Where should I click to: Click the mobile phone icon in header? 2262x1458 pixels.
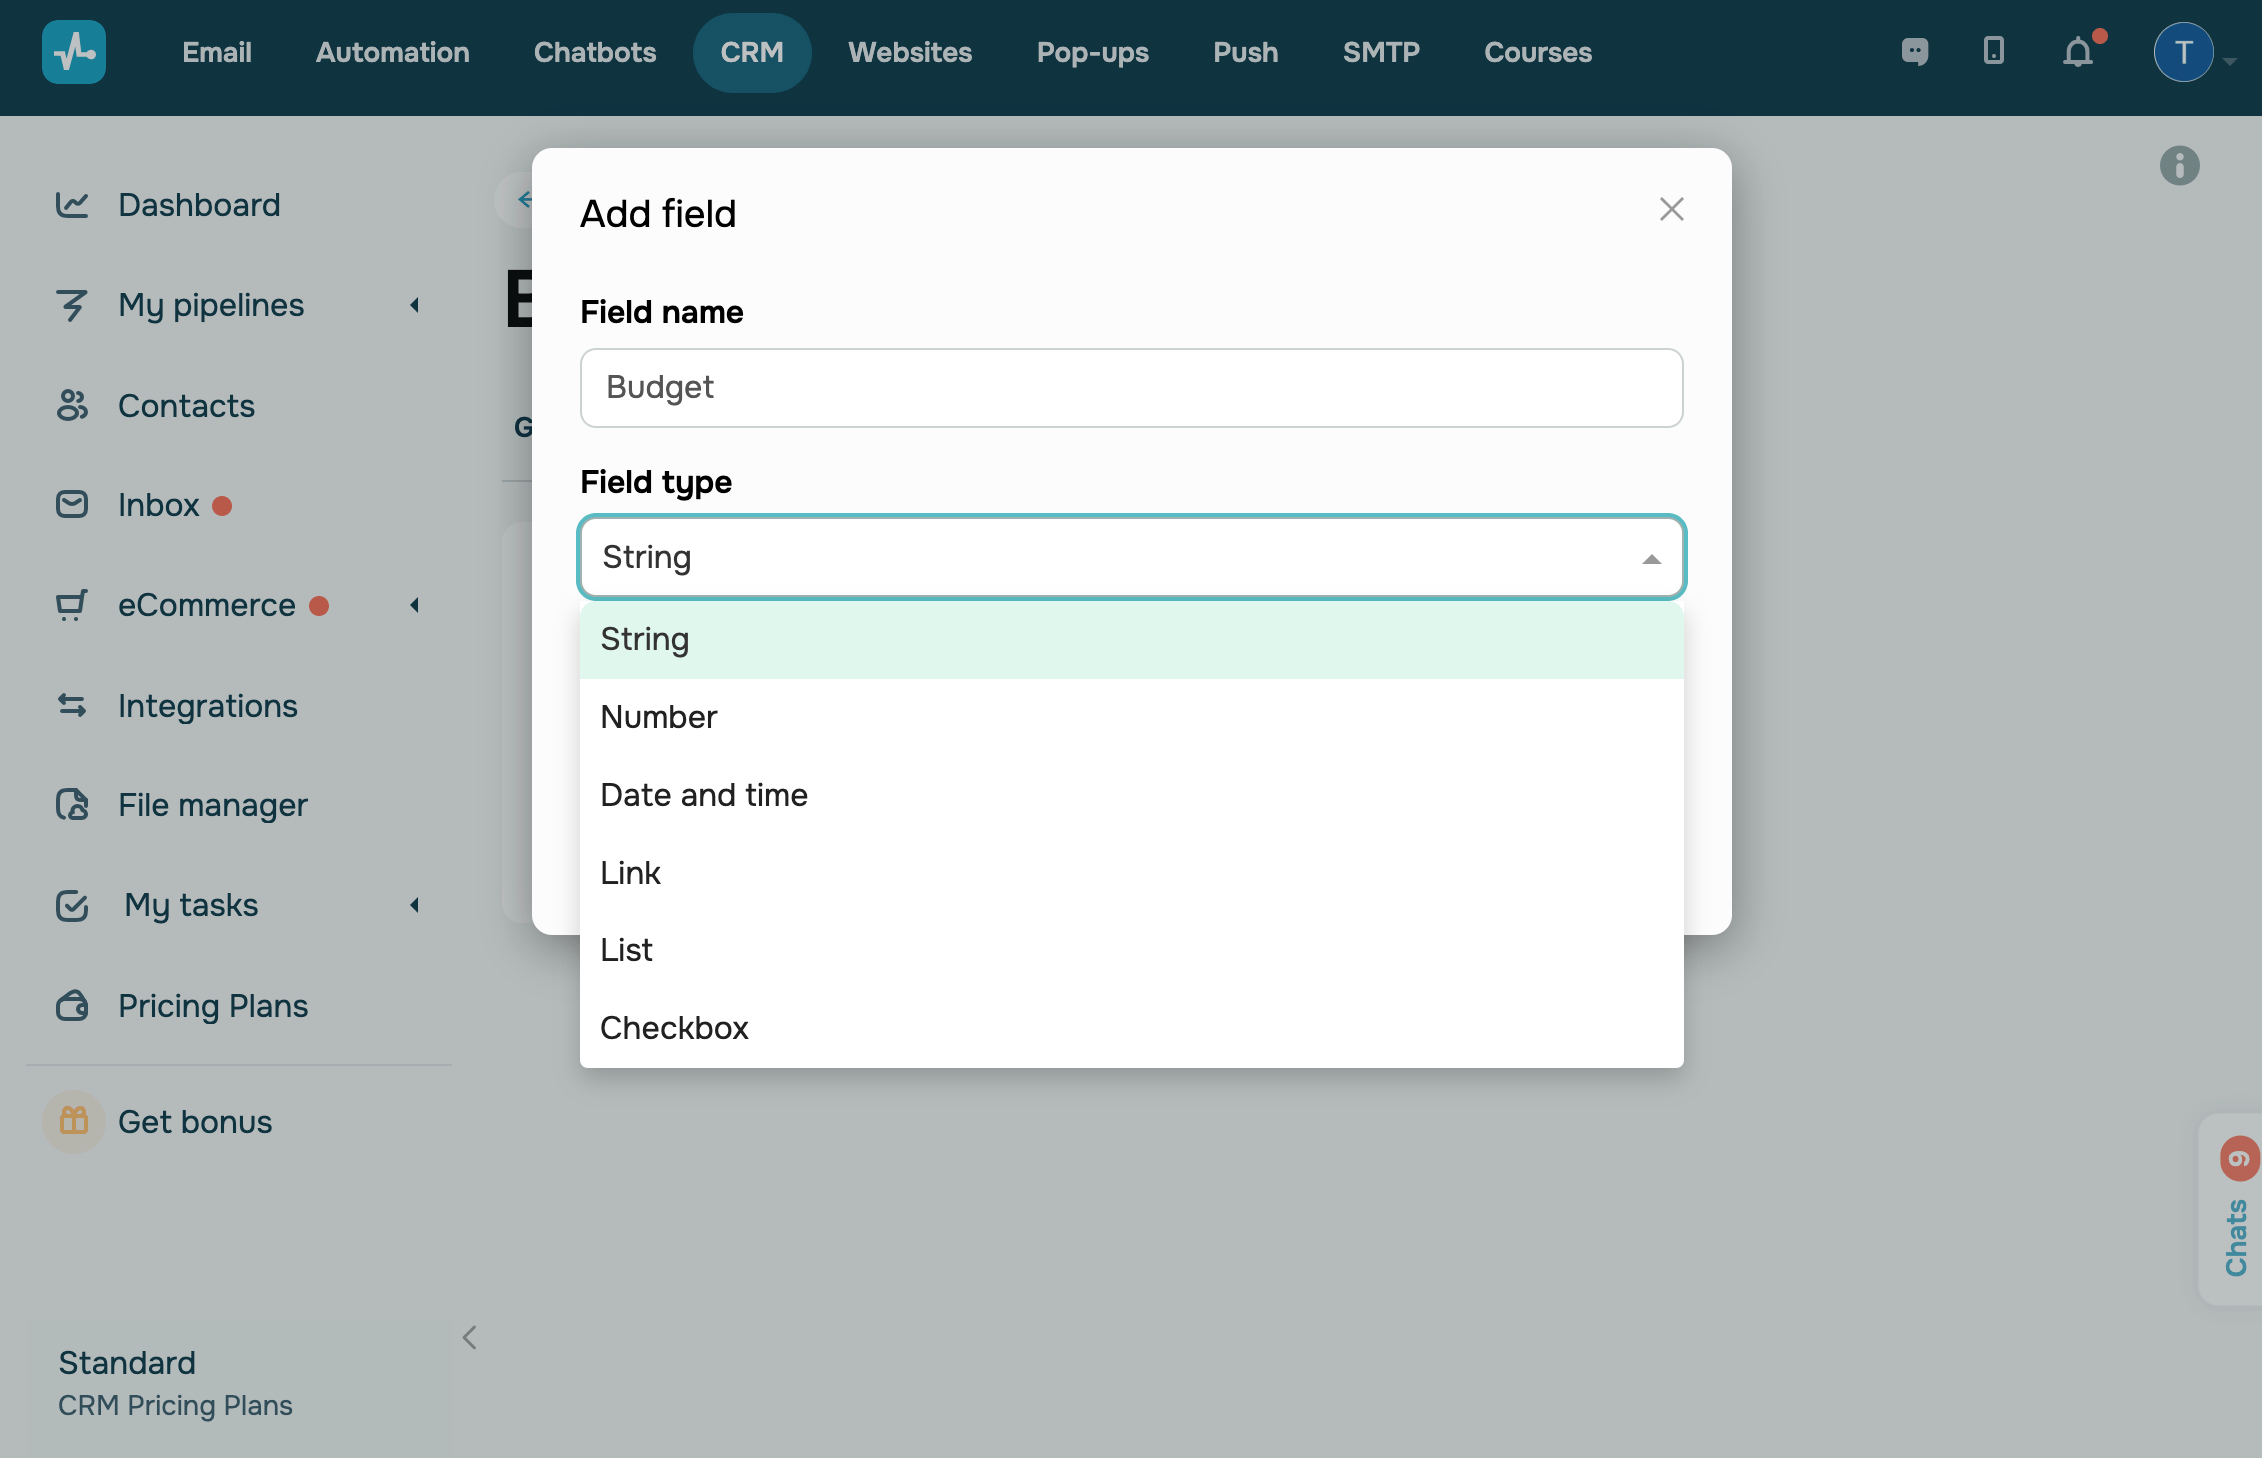pyautogui.click(x=1993, y=51)
